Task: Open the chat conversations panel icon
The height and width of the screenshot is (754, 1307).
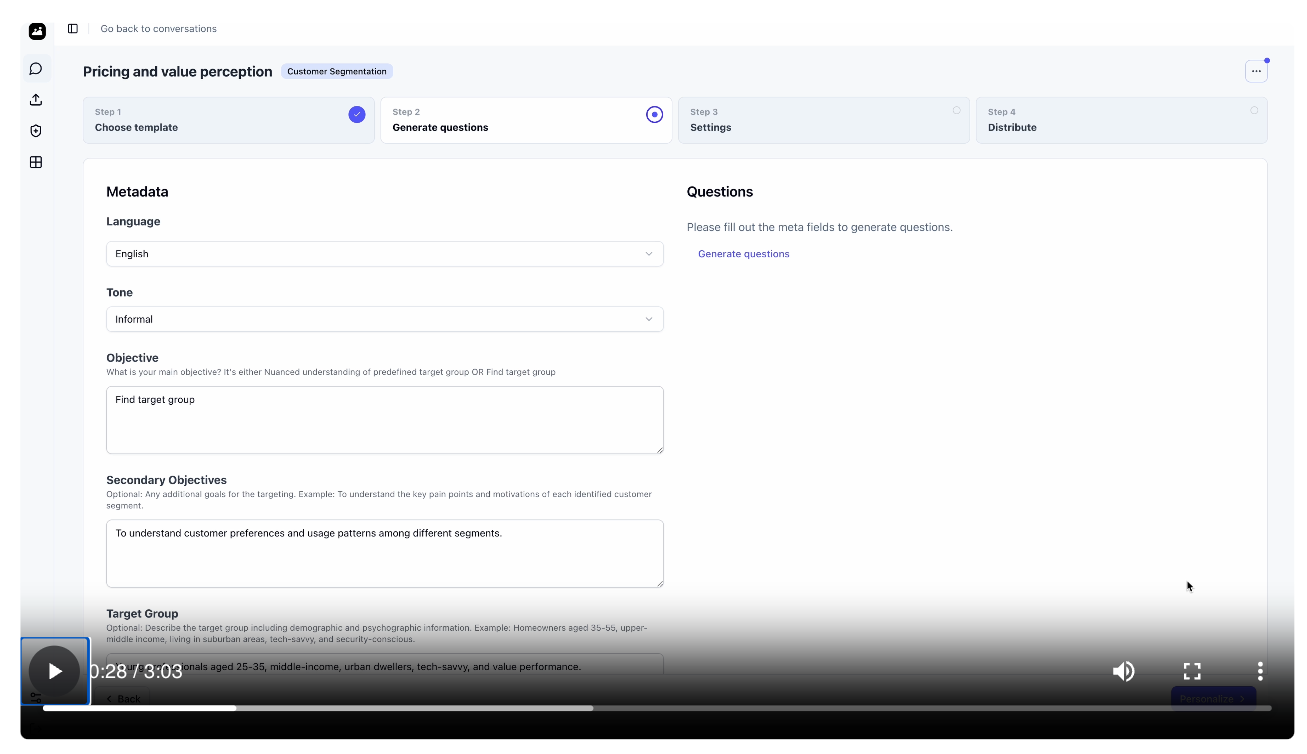Action: coord(35,68)
